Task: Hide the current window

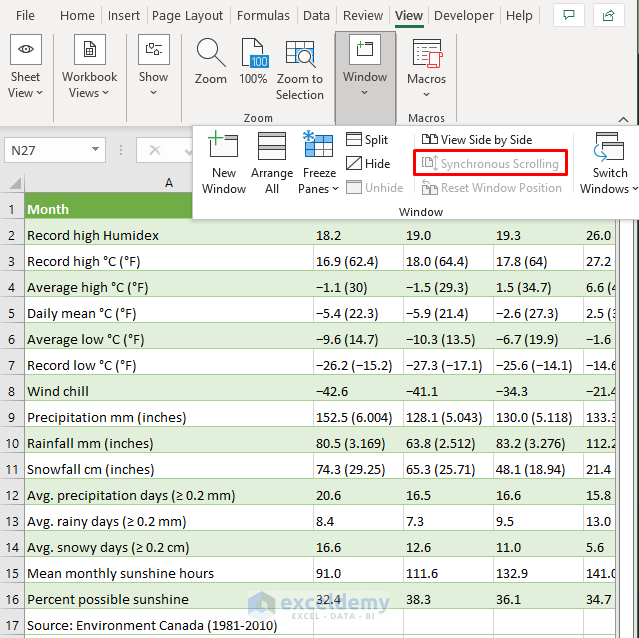Action: coord(368,163)
